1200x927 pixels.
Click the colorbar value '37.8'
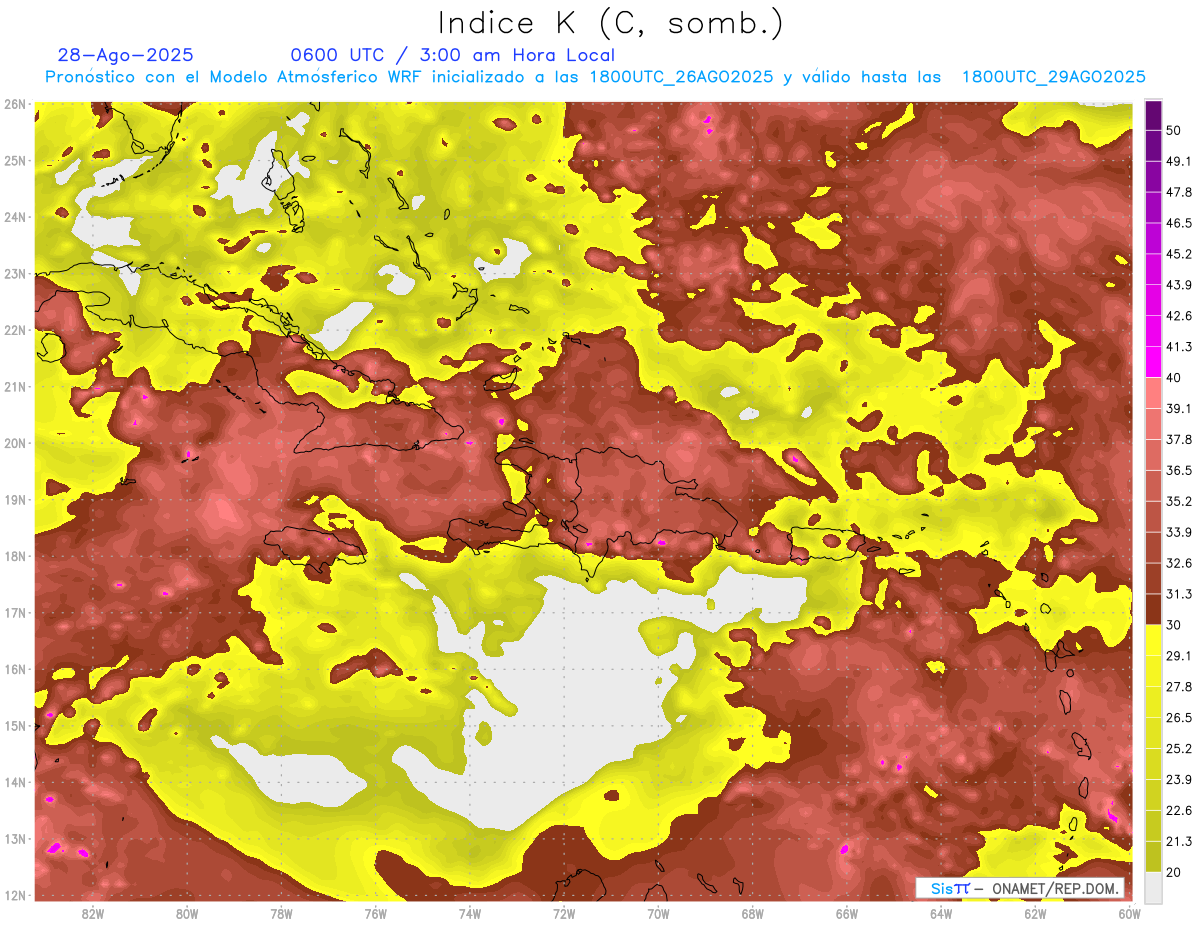pos(1178,439)
